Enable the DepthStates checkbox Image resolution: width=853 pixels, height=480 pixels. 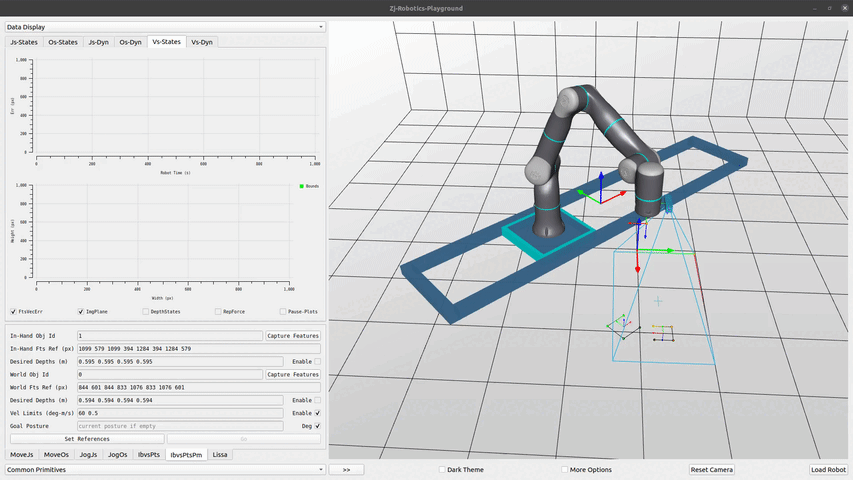tap(145, 311)
